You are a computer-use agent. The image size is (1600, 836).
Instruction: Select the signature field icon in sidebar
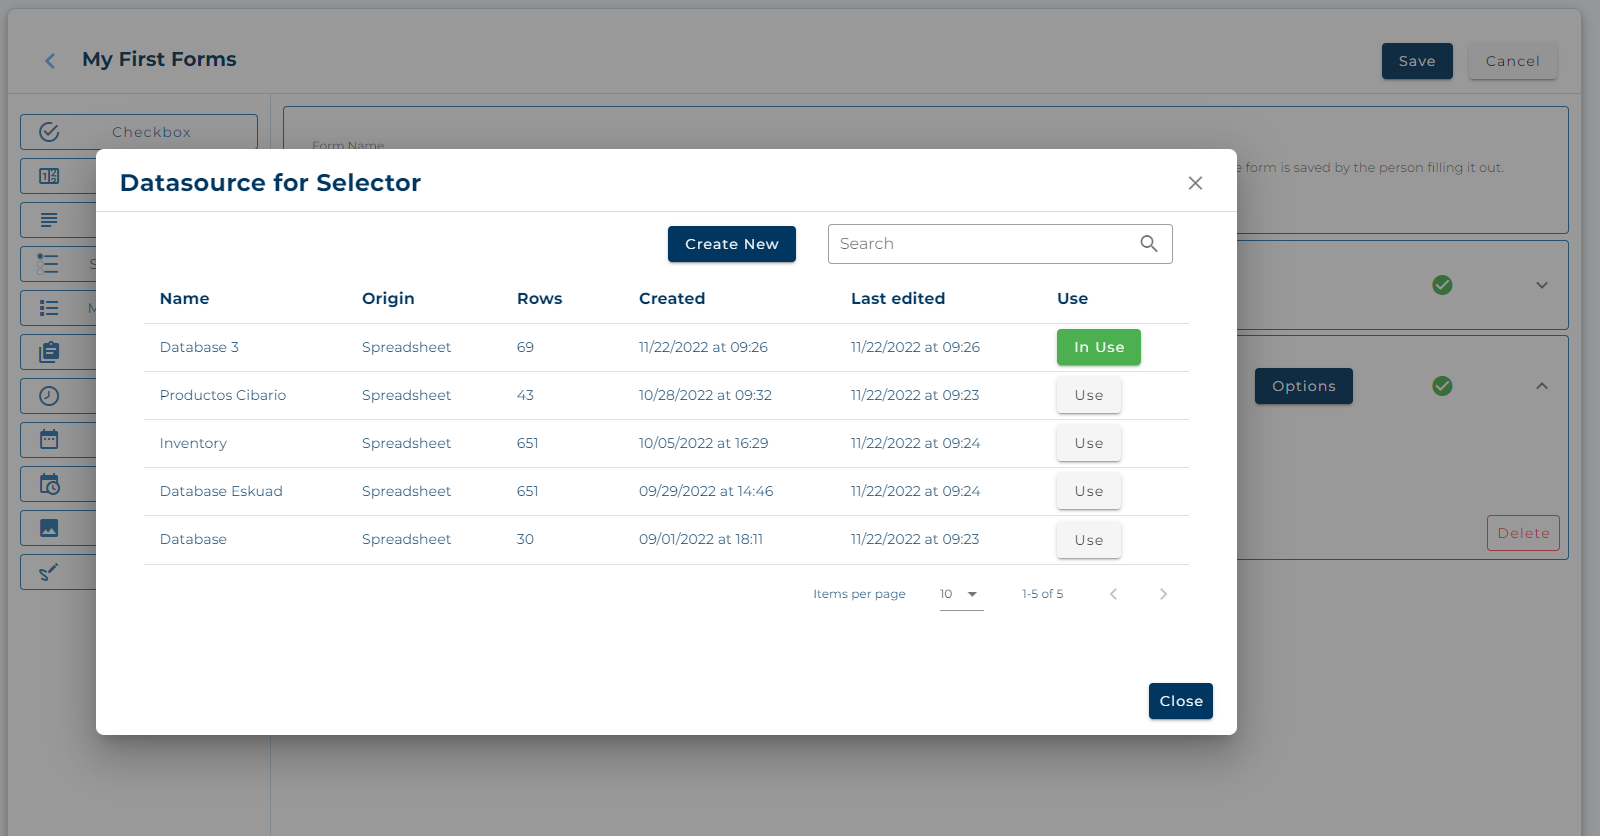(x=49, y=572)
